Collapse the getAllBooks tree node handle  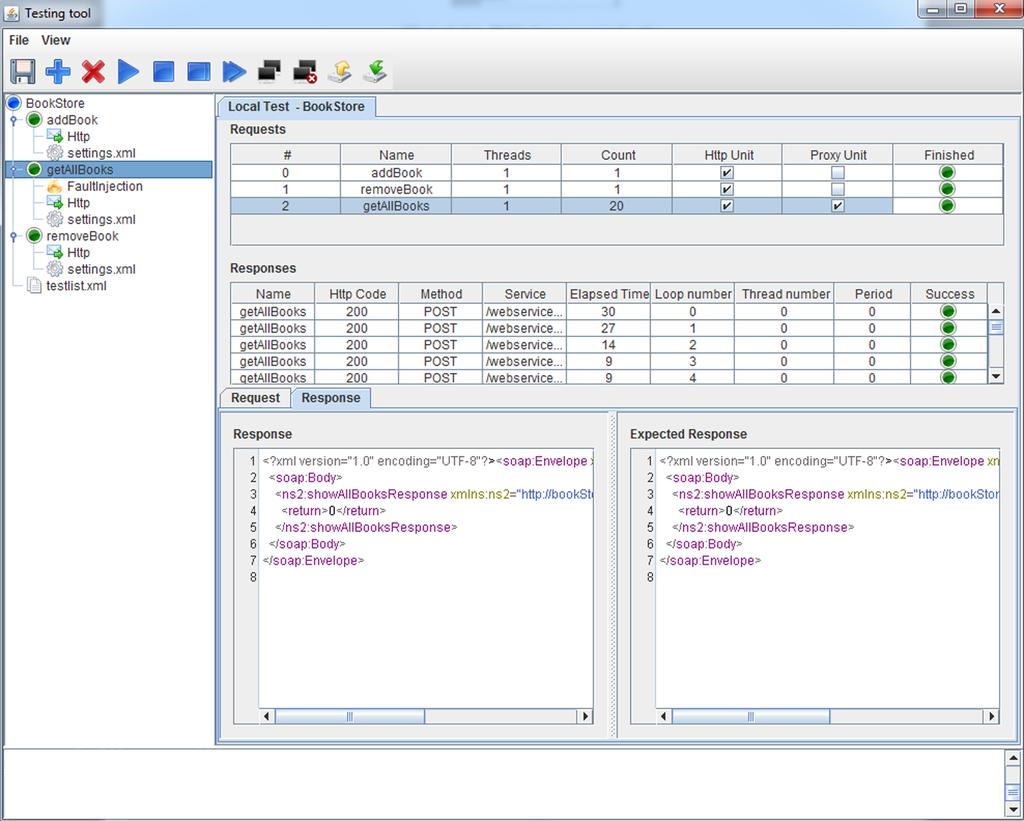point(14,170)
